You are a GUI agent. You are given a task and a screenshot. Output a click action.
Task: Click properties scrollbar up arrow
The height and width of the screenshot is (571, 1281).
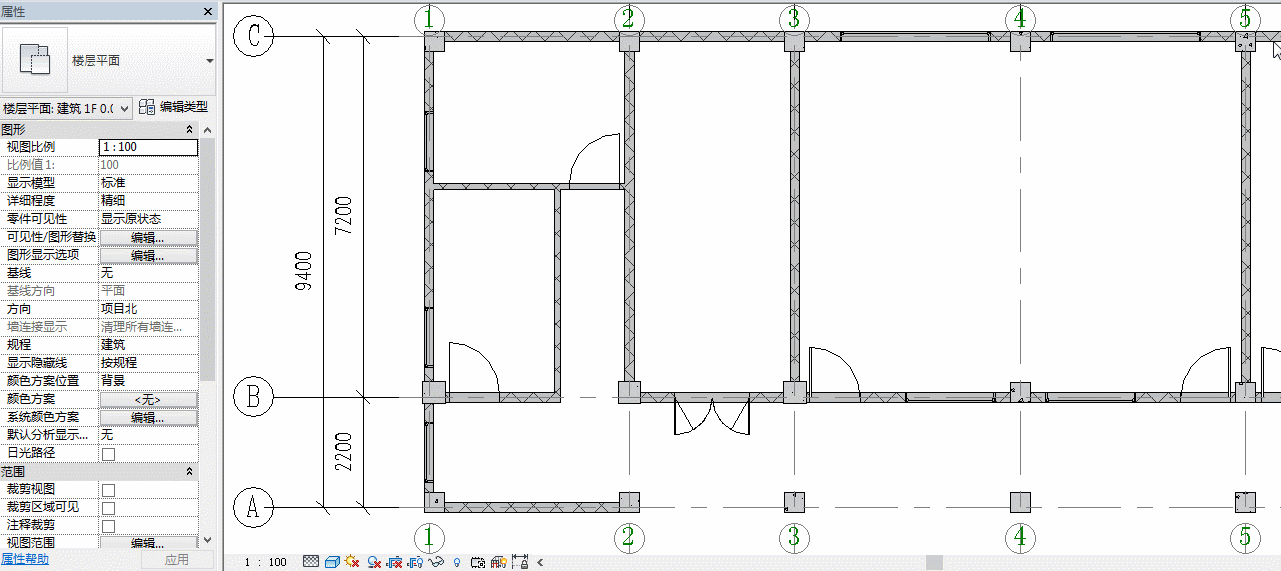click(208, 131)
